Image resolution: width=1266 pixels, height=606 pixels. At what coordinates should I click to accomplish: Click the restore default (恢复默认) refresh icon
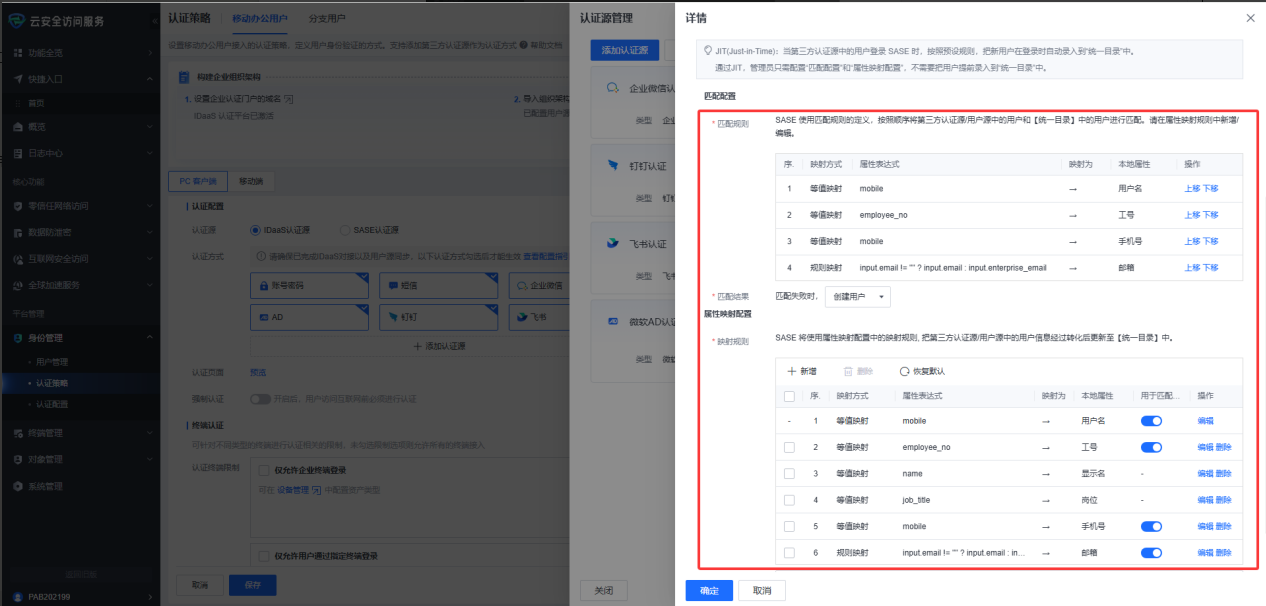pyautogui.click(x=904, y=371)
